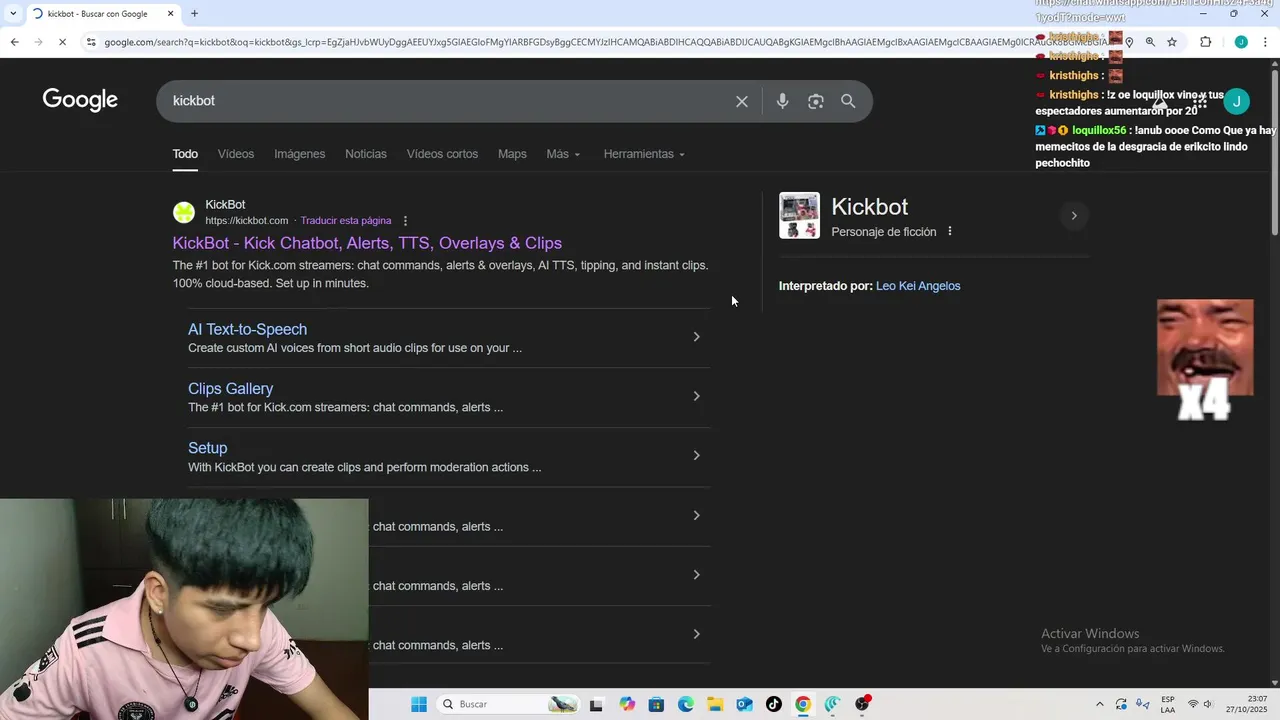The width and height of the screenshot is (1280, 720).
Task: Click the zoom magnifier icon in address bar
Action: [x=1150, y=42]
